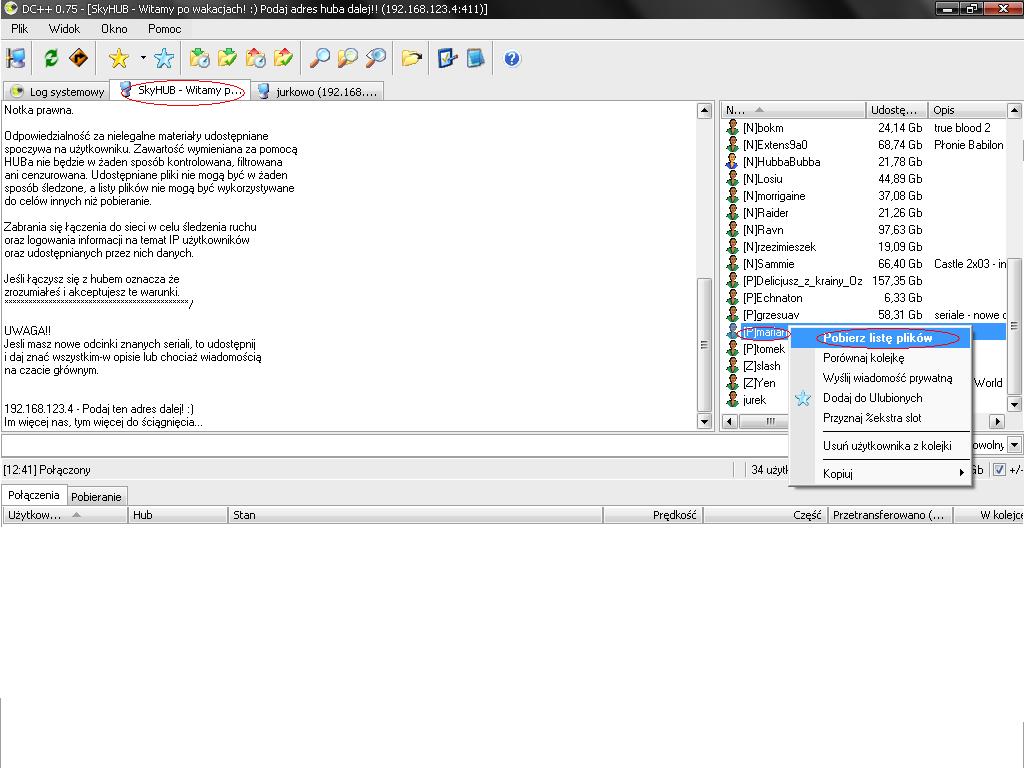Open Favorite Hubs with yellow star icon
Image resolution: width=1024 pixels, height=768 pixels.
(x=119, y=58)
